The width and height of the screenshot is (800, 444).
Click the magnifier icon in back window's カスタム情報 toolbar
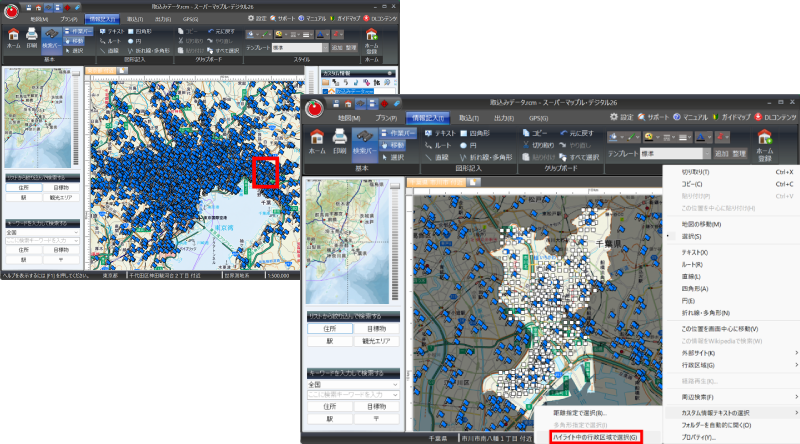pyautogui.click(x=387, y=82)
